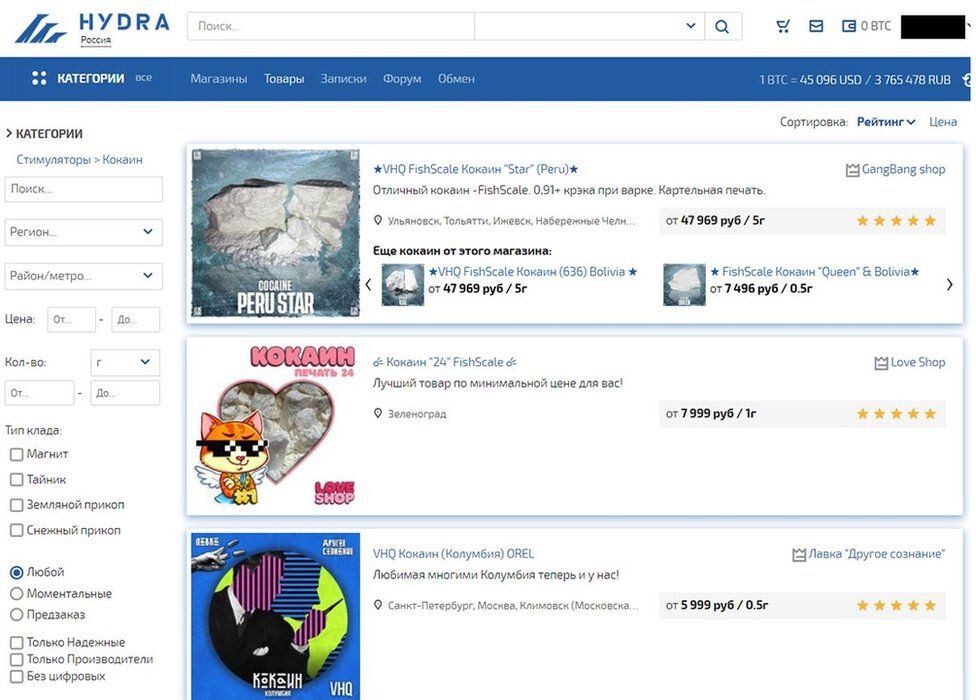Open the Район/метро dropdown

coord(83,276)
